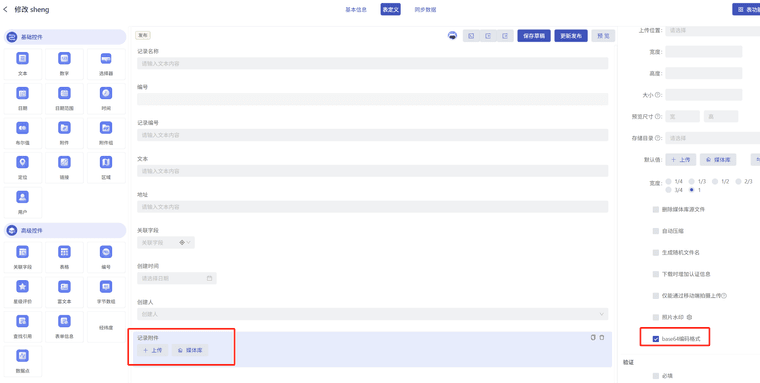Viewport: 760px width, 383px height.
Task: Click 媒体库 button under 记录附件
Action: coord(190,350)
